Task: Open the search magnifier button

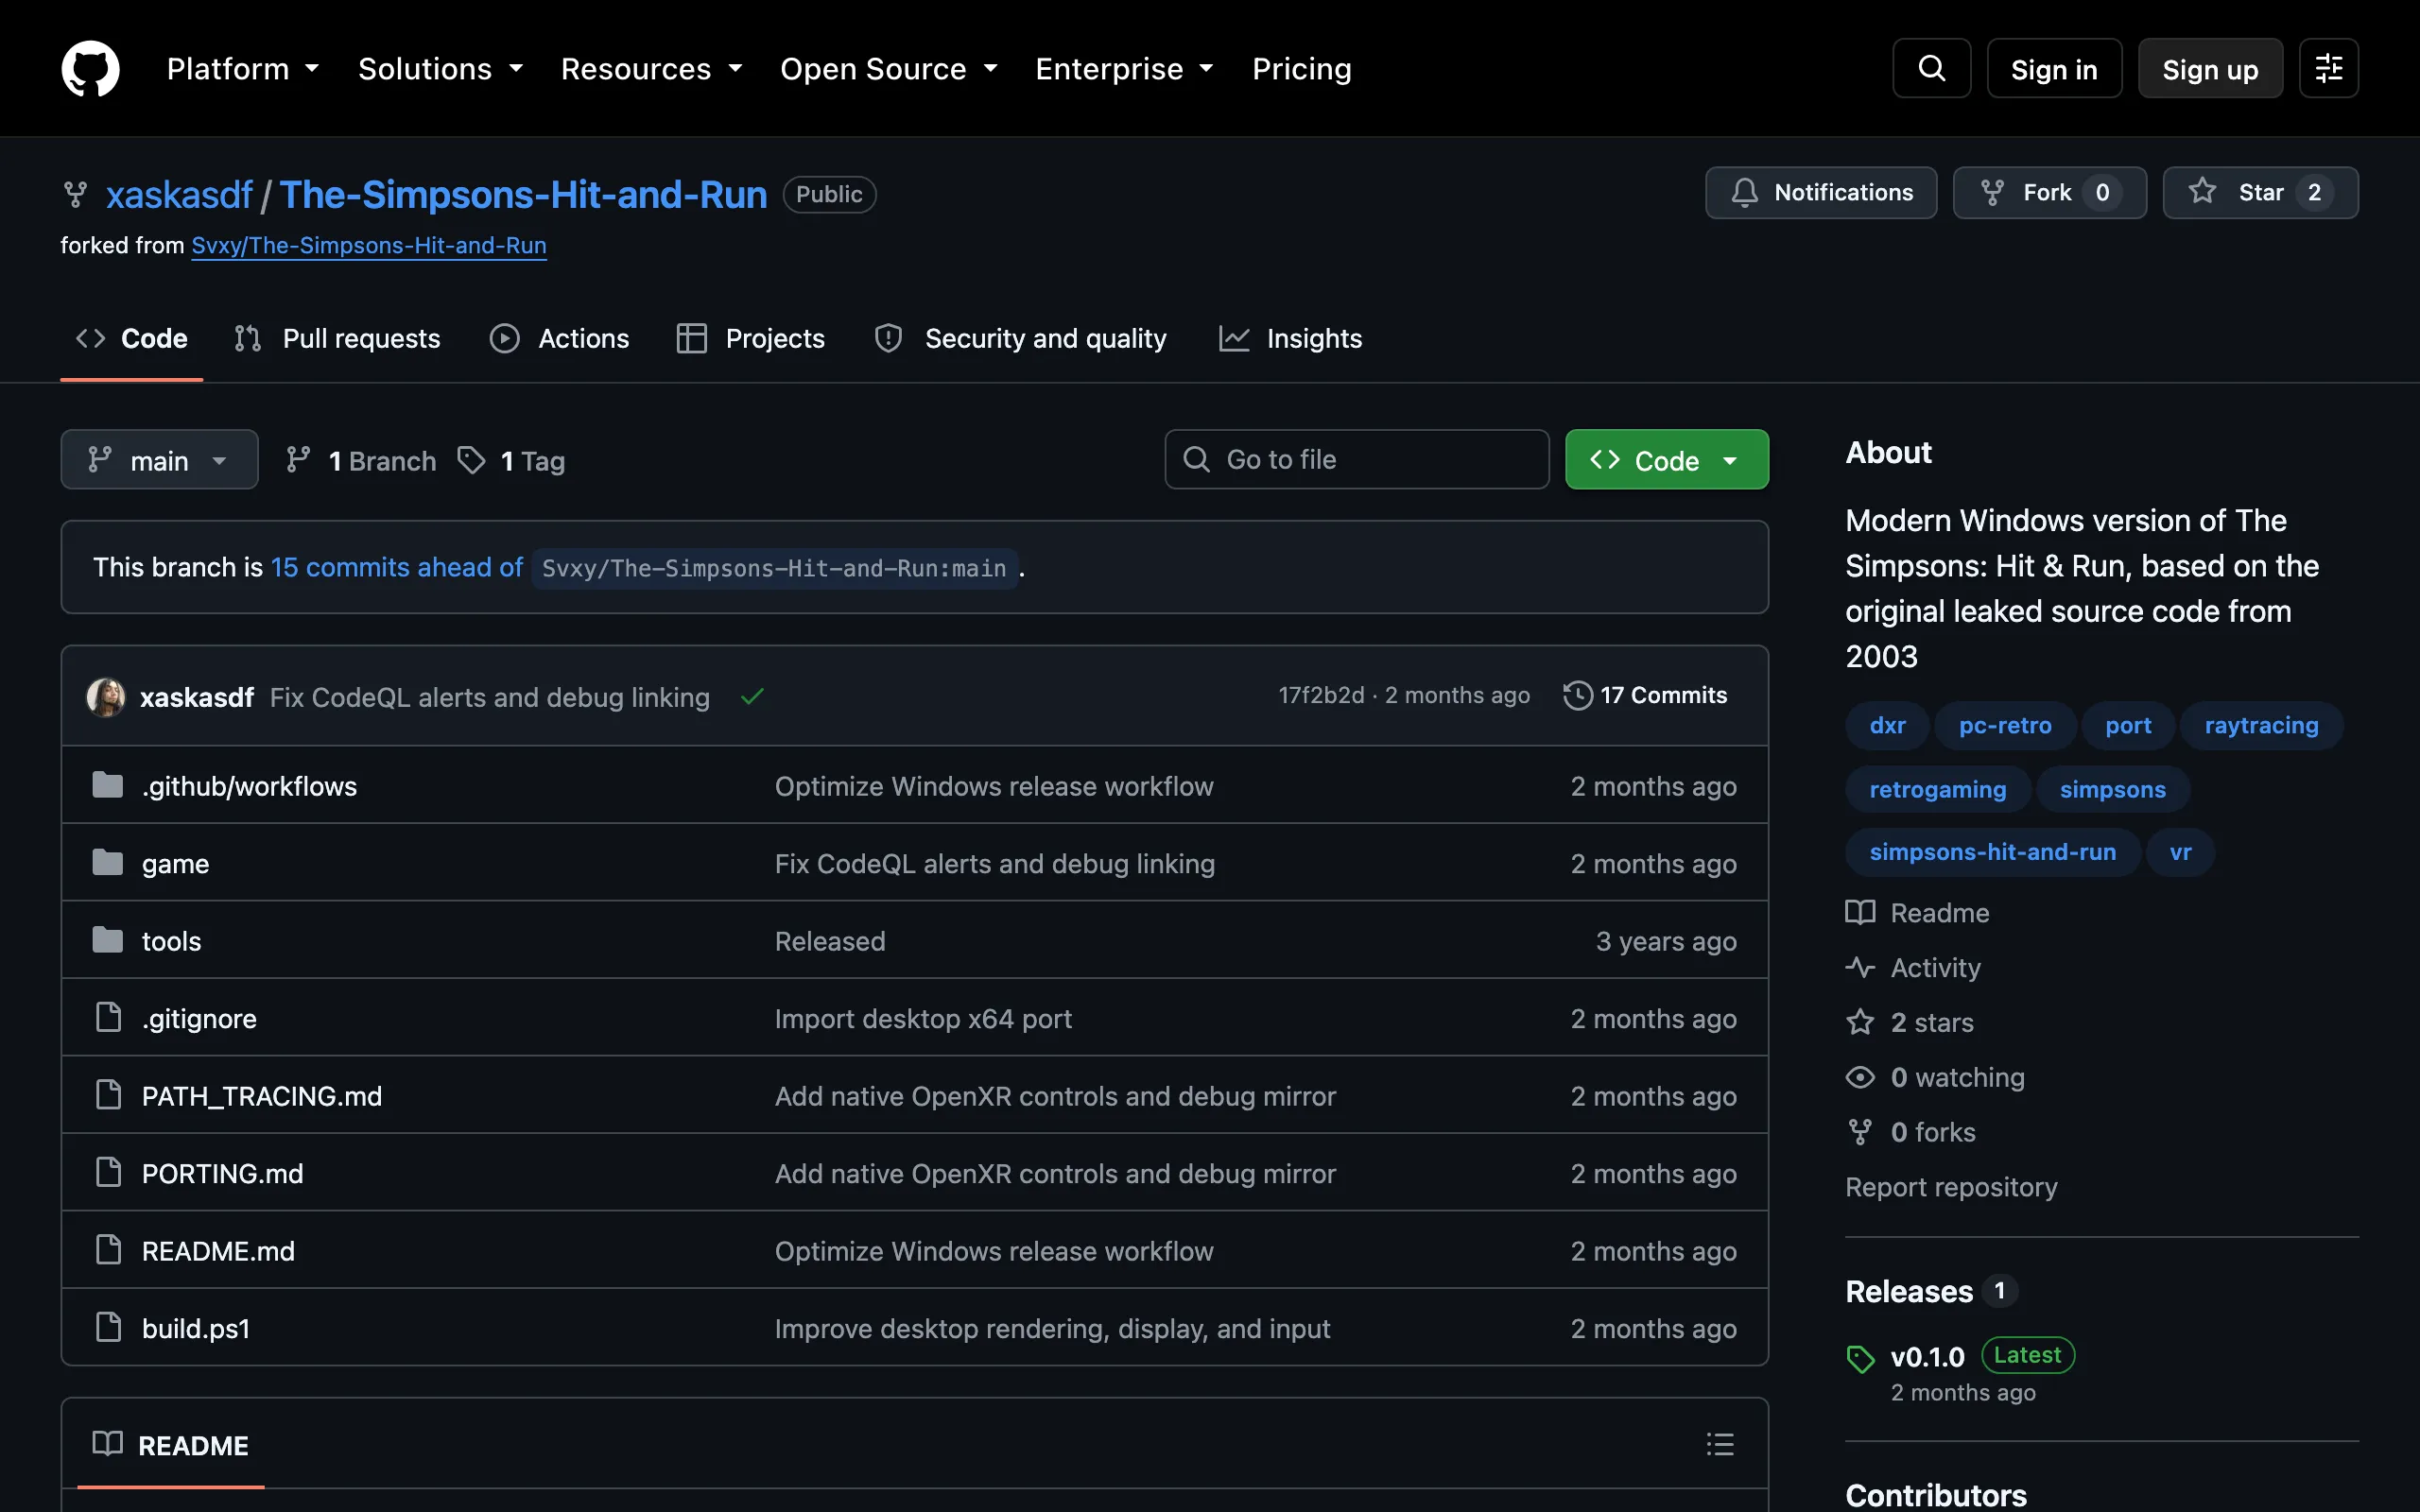Action: pyautogui.click(x=1931, y=68)
